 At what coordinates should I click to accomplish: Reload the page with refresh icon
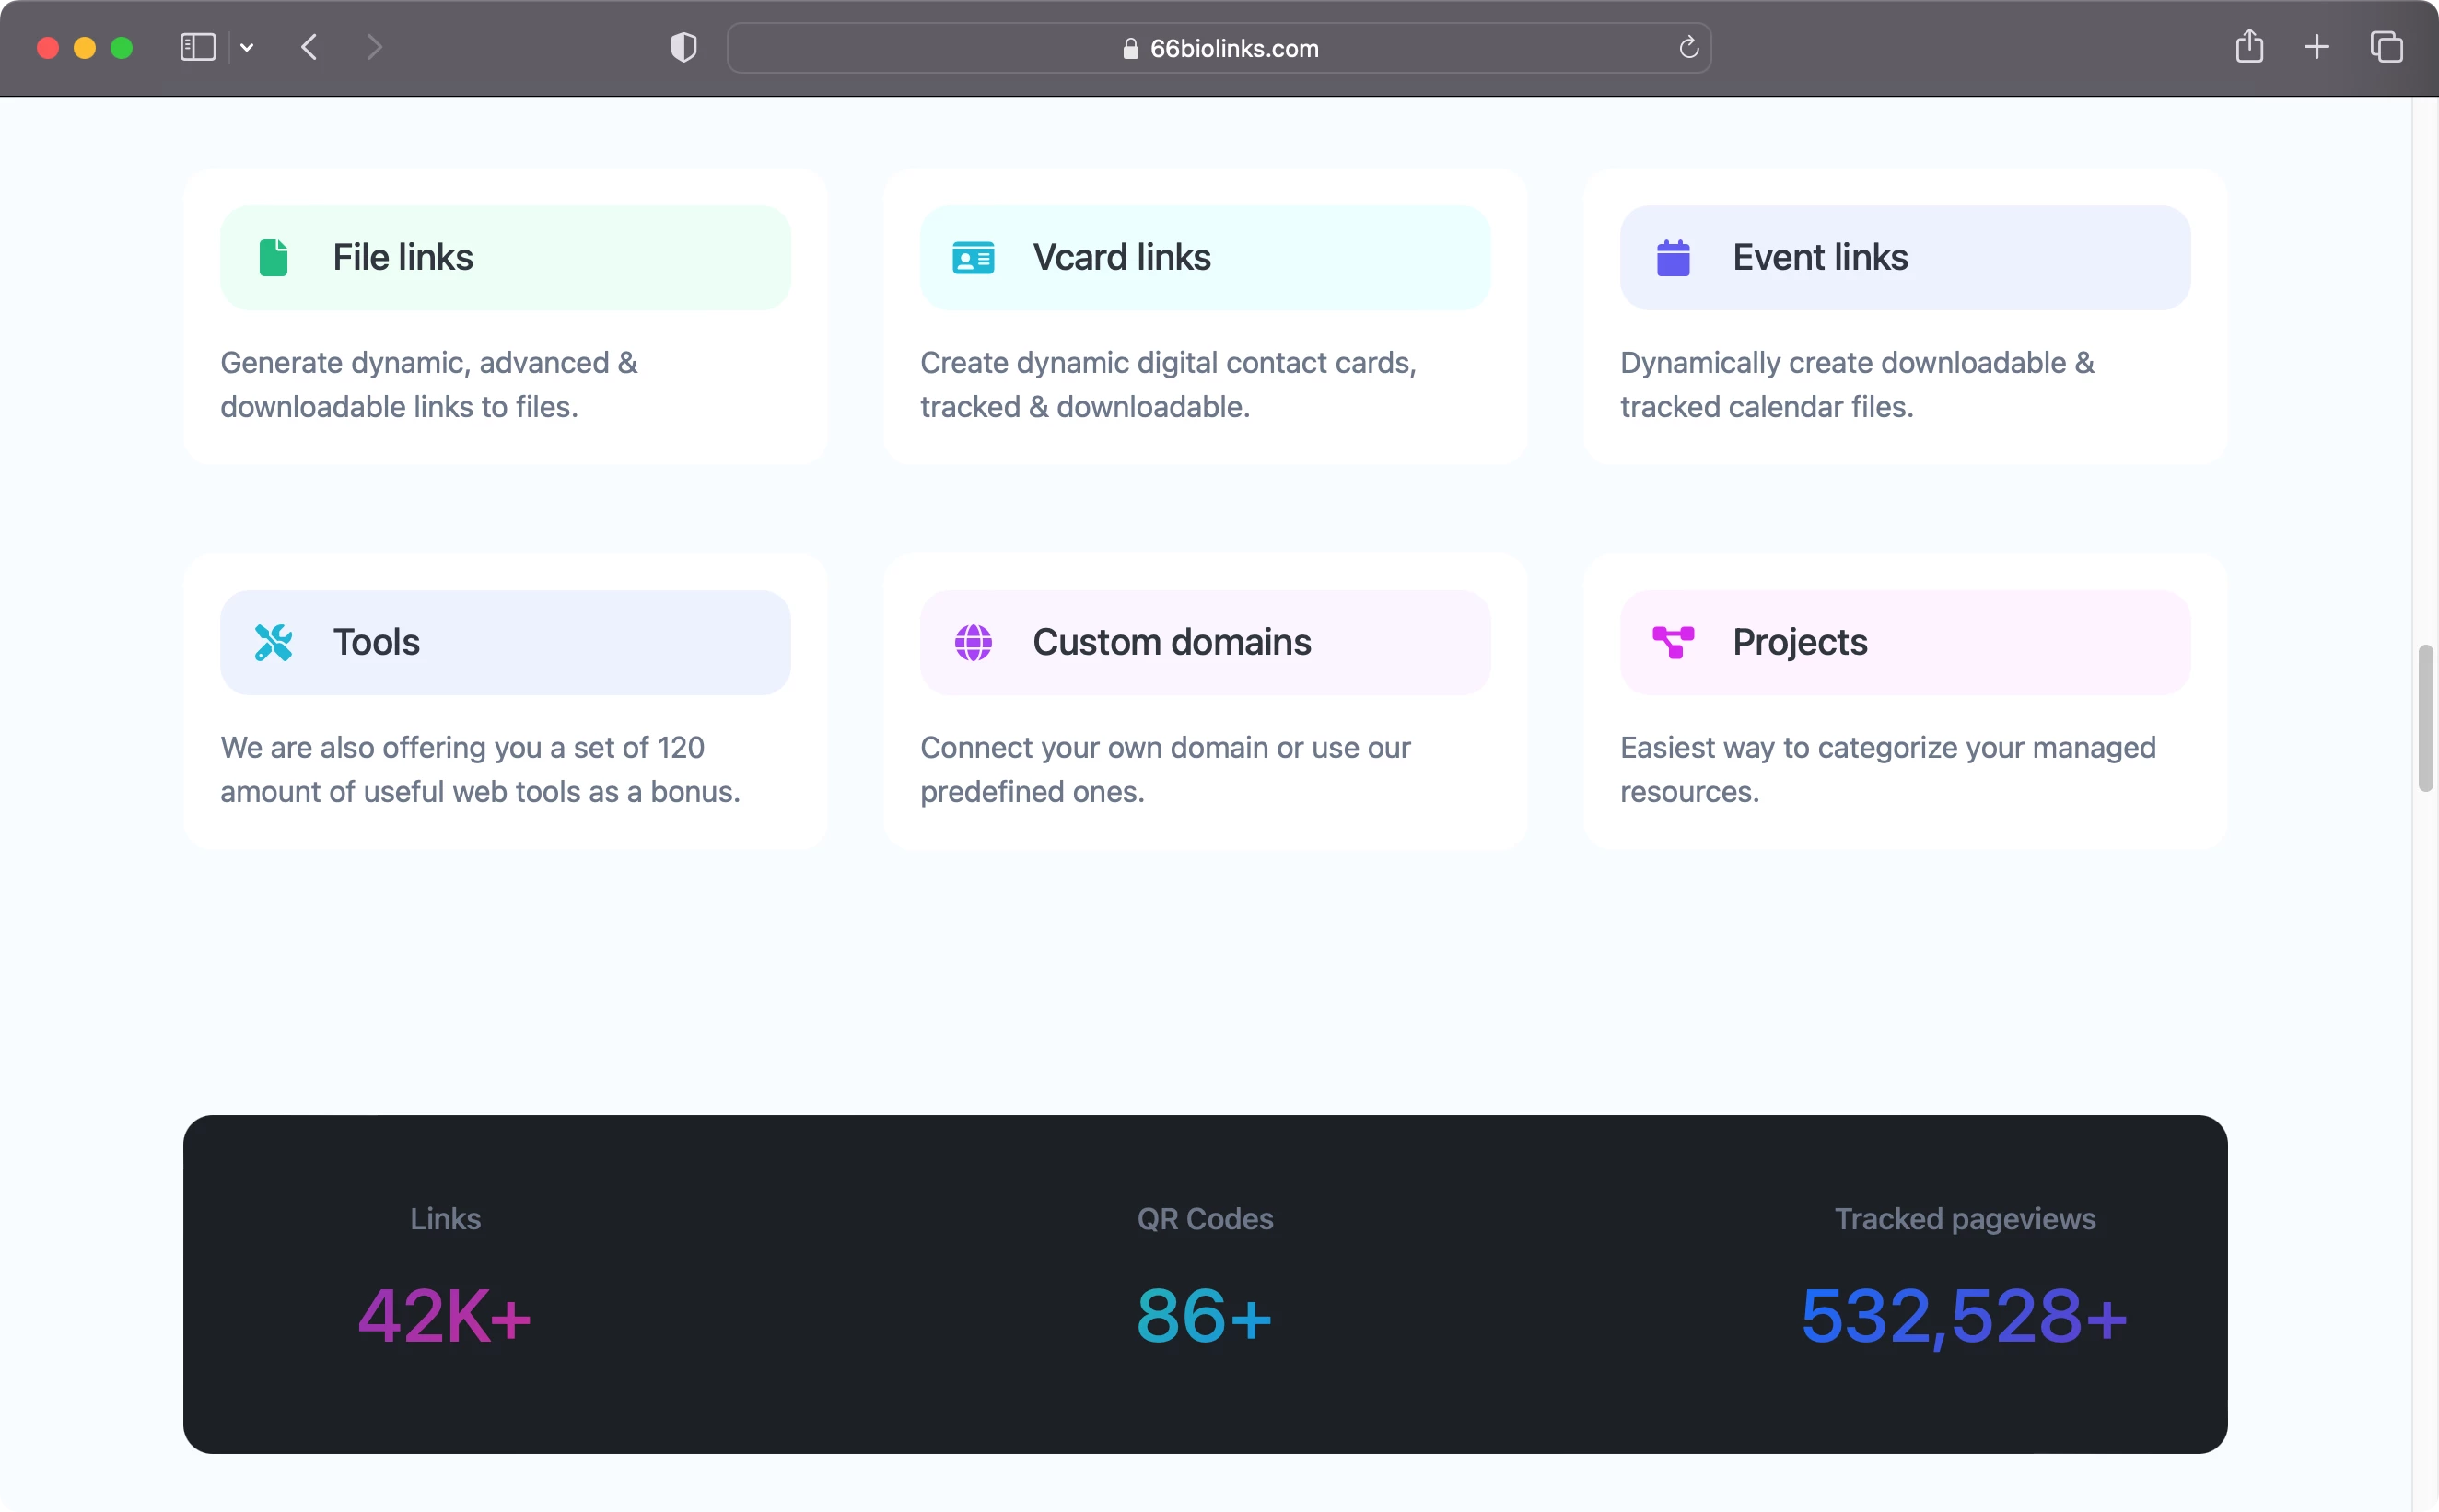[x=1688, y=48]
